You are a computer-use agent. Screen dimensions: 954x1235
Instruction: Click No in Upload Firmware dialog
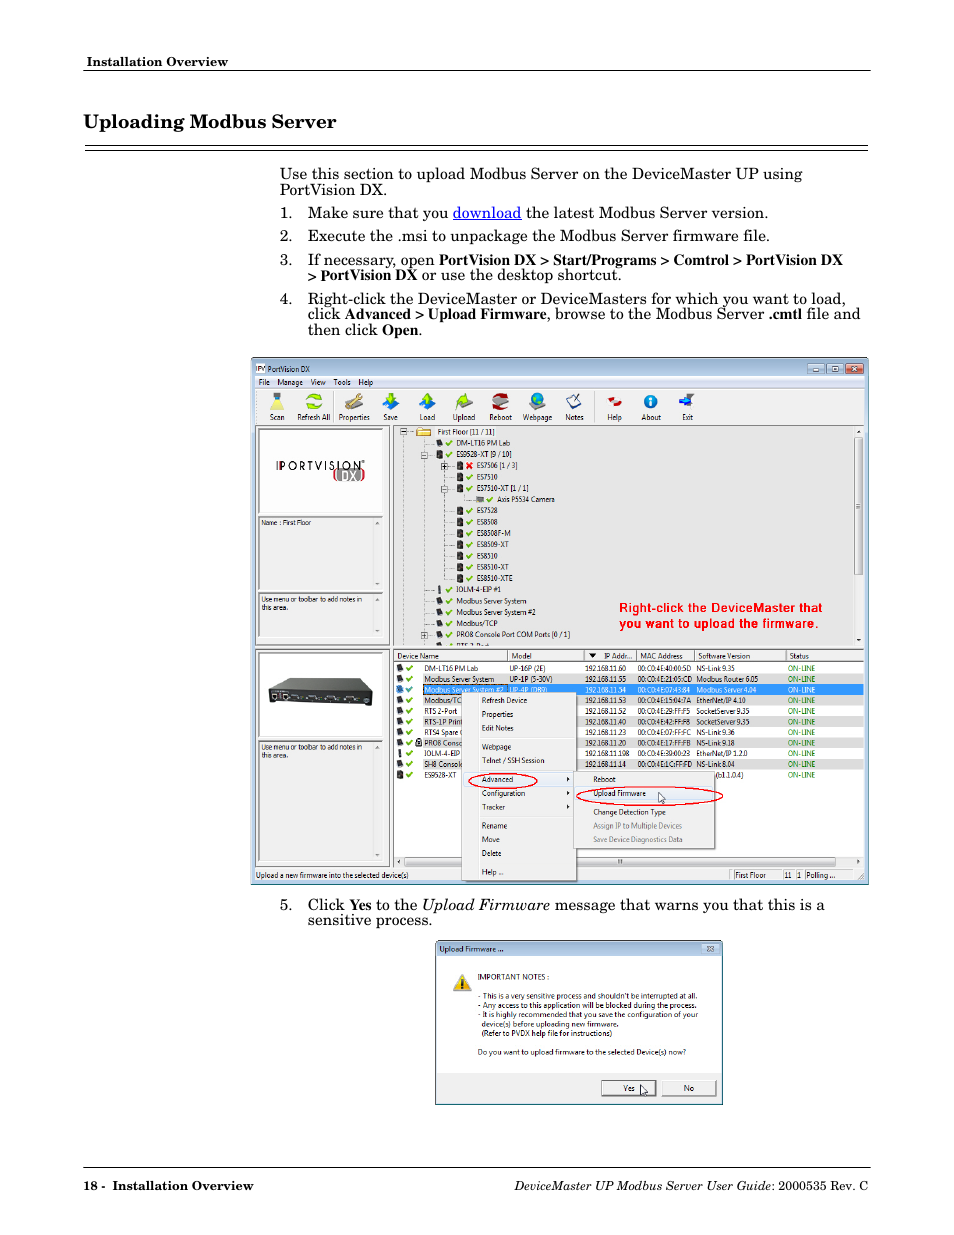689,1088
